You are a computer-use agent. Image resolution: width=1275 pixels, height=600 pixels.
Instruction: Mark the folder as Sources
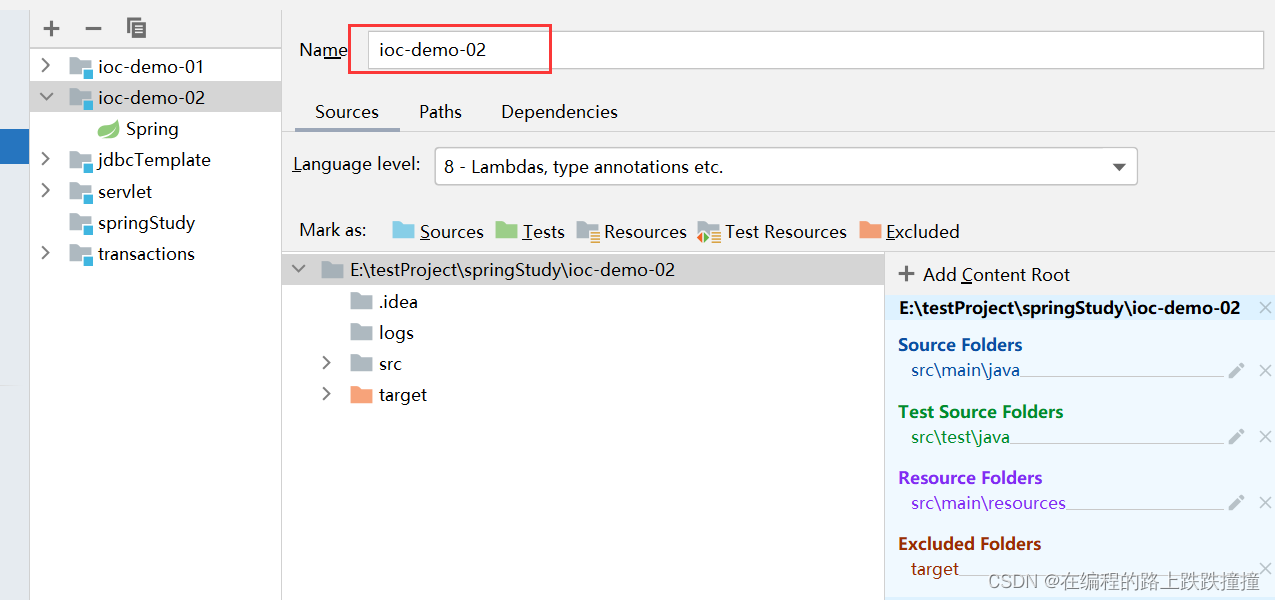(x=438, y=231)
